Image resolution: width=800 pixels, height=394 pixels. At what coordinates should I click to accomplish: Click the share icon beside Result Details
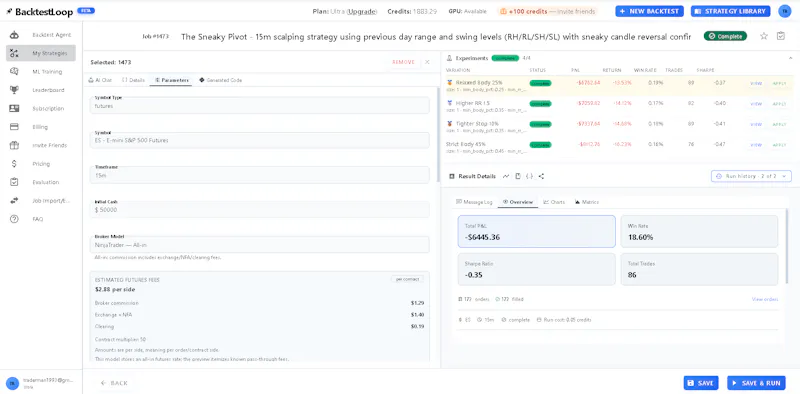tap(541, 176)
